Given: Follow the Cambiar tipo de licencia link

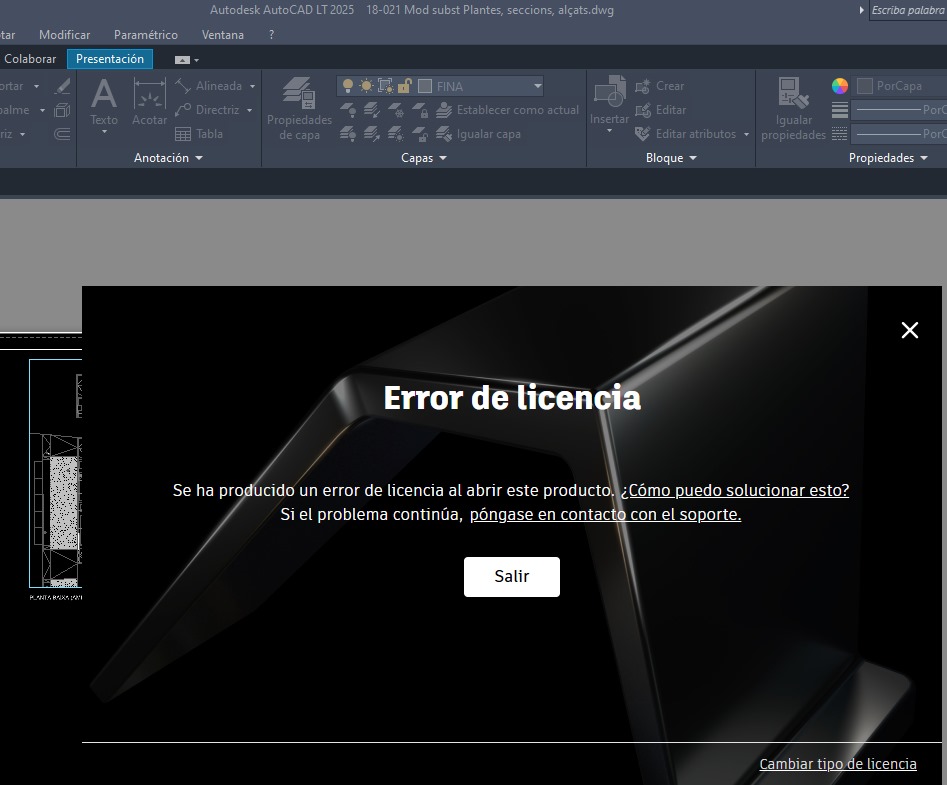Looking at the screenshot, I should (x=838, y=763).
